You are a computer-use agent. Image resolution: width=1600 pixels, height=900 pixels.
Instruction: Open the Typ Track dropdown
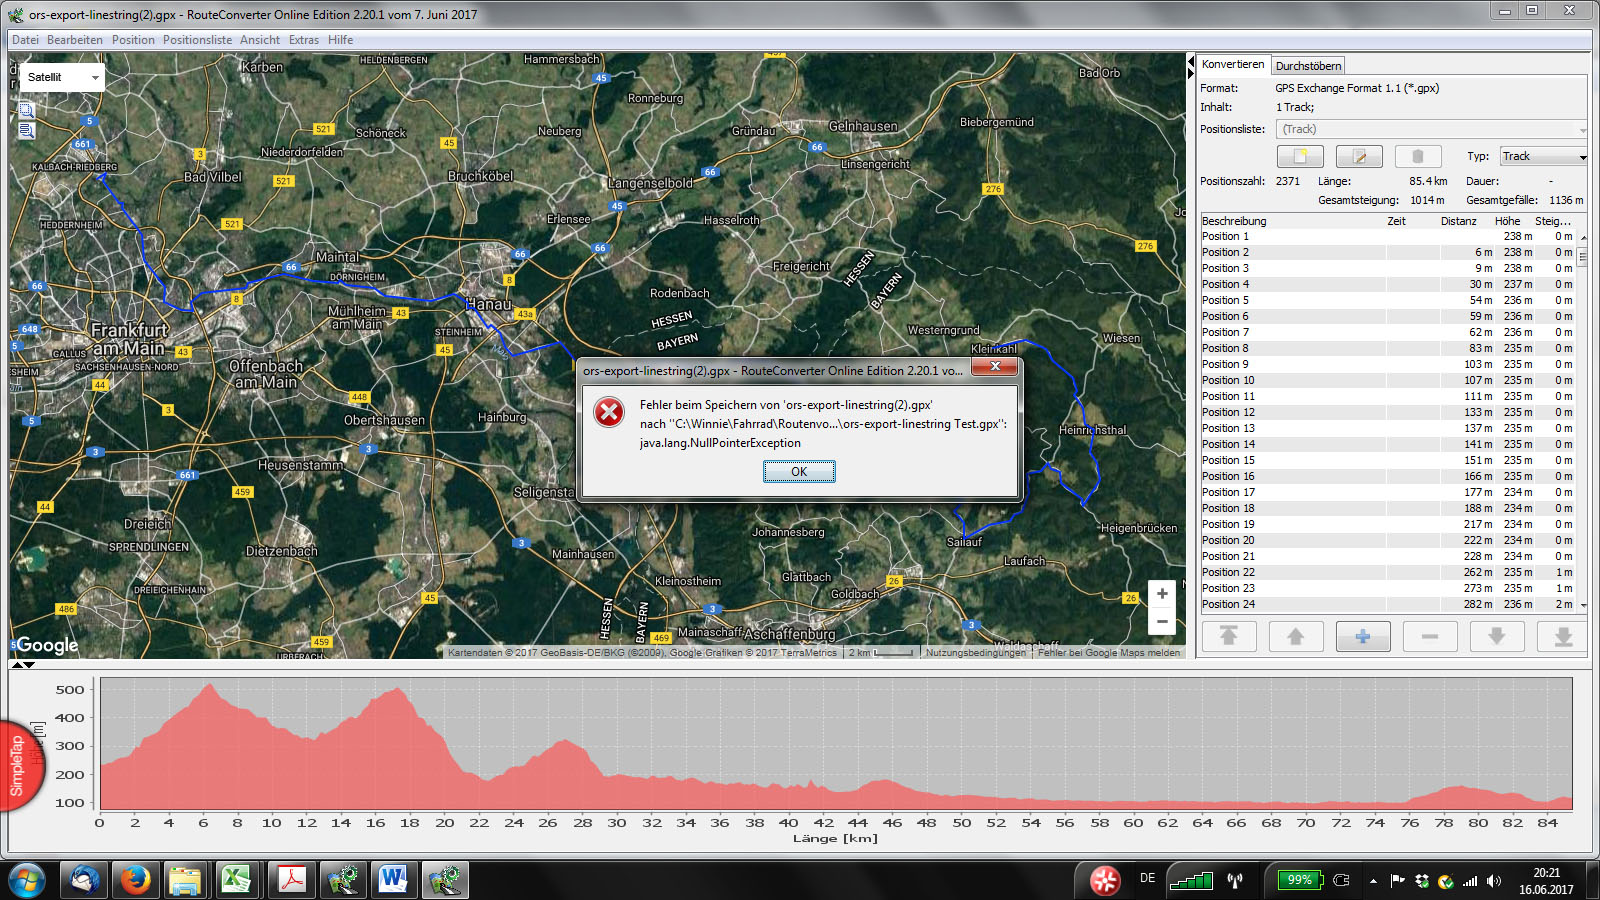click(1543, 157)
